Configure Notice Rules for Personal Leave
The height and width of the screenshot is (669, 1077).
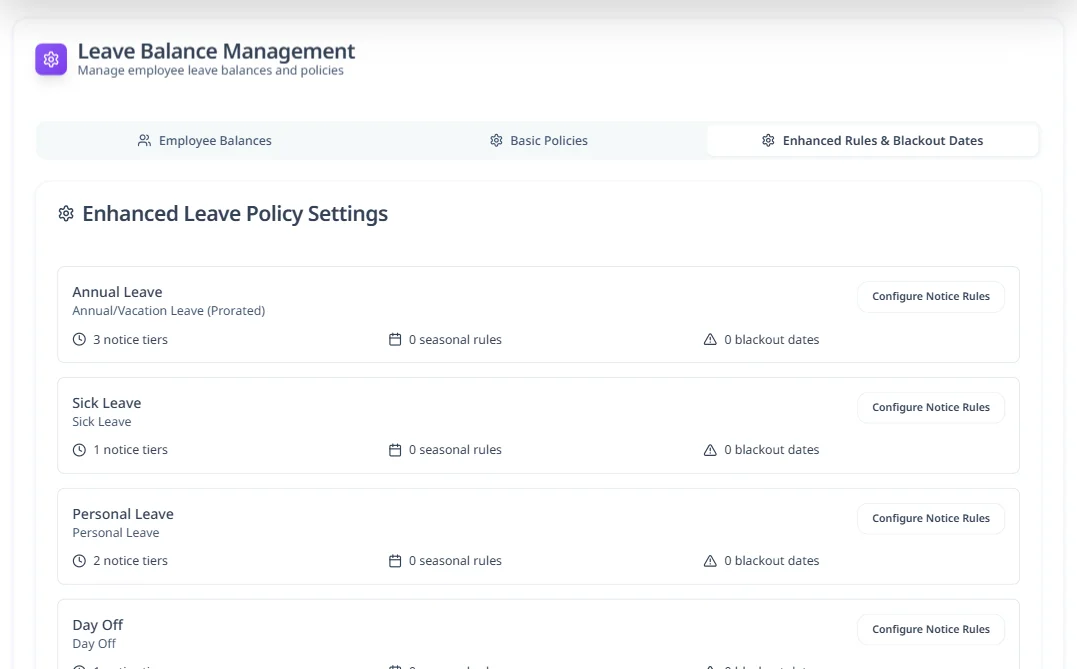click(931, 519)
